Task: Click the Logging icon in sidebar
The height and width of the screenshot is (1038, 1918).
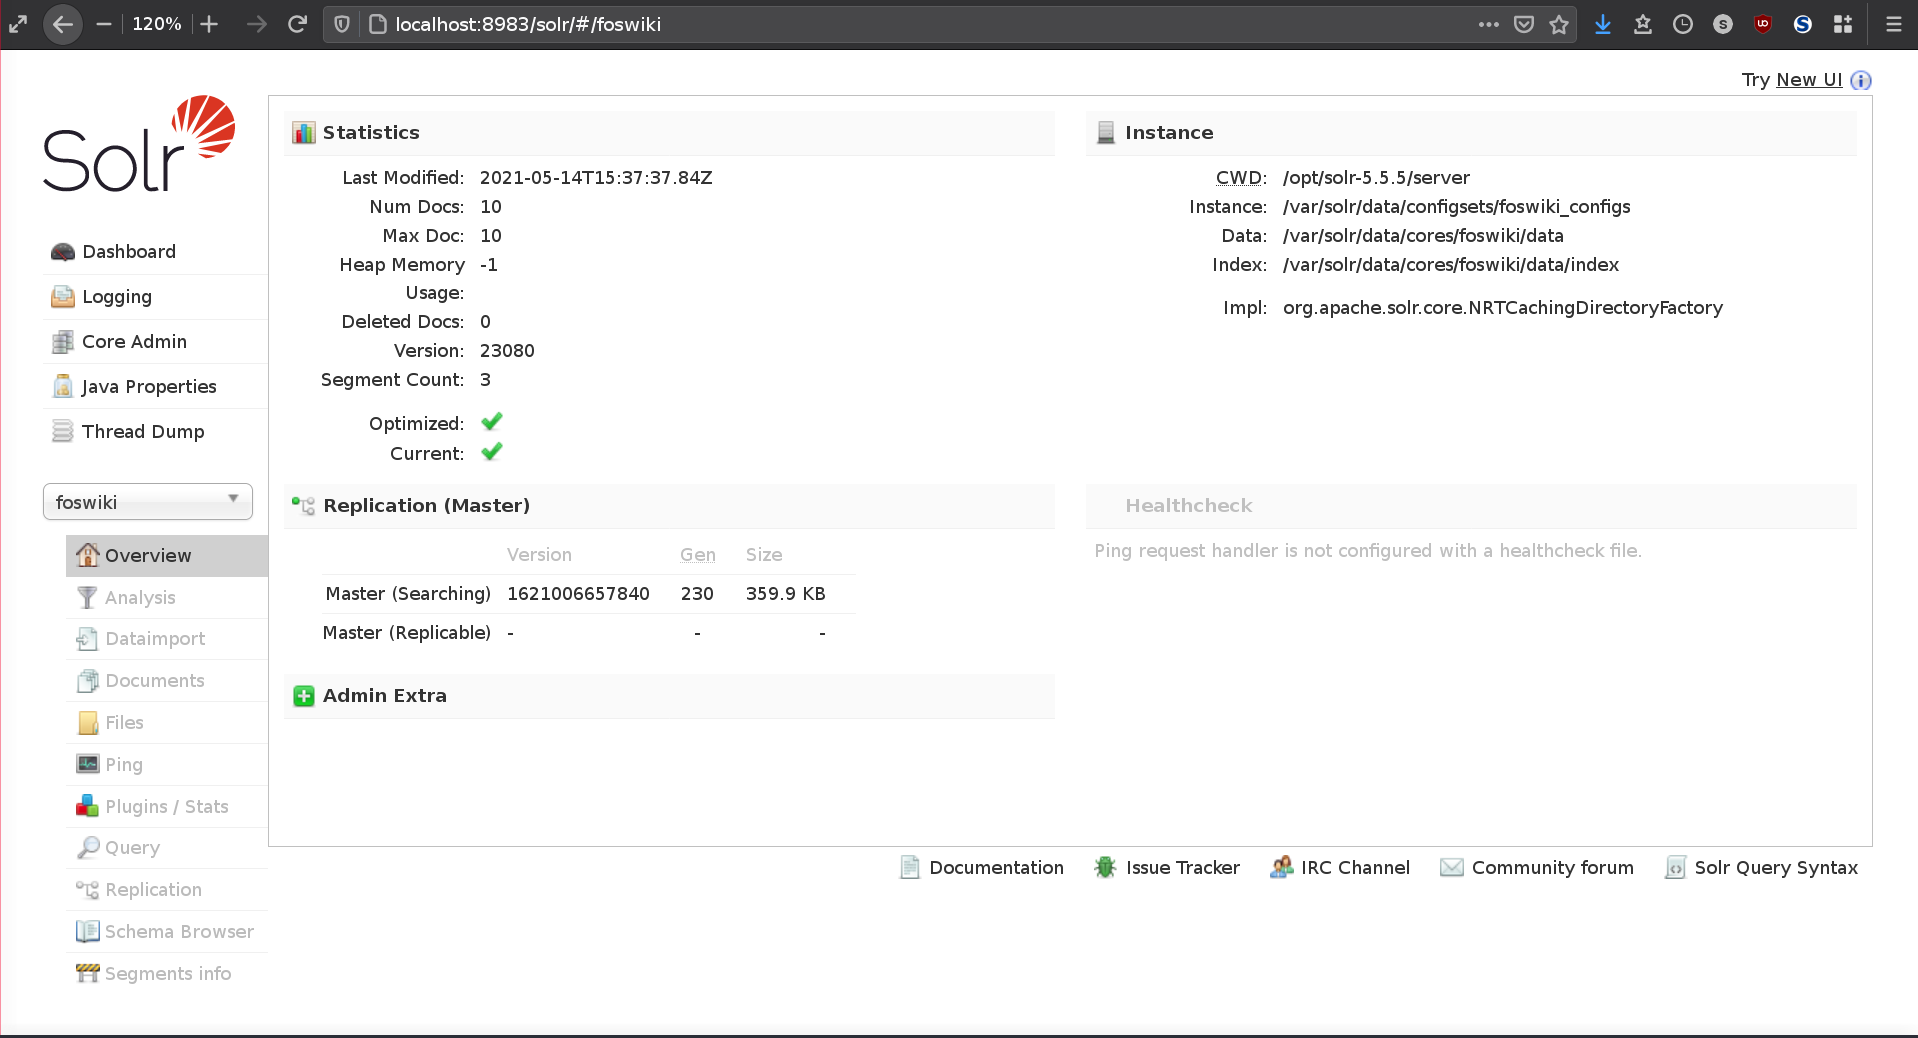Action: click(x=63, y=297)
